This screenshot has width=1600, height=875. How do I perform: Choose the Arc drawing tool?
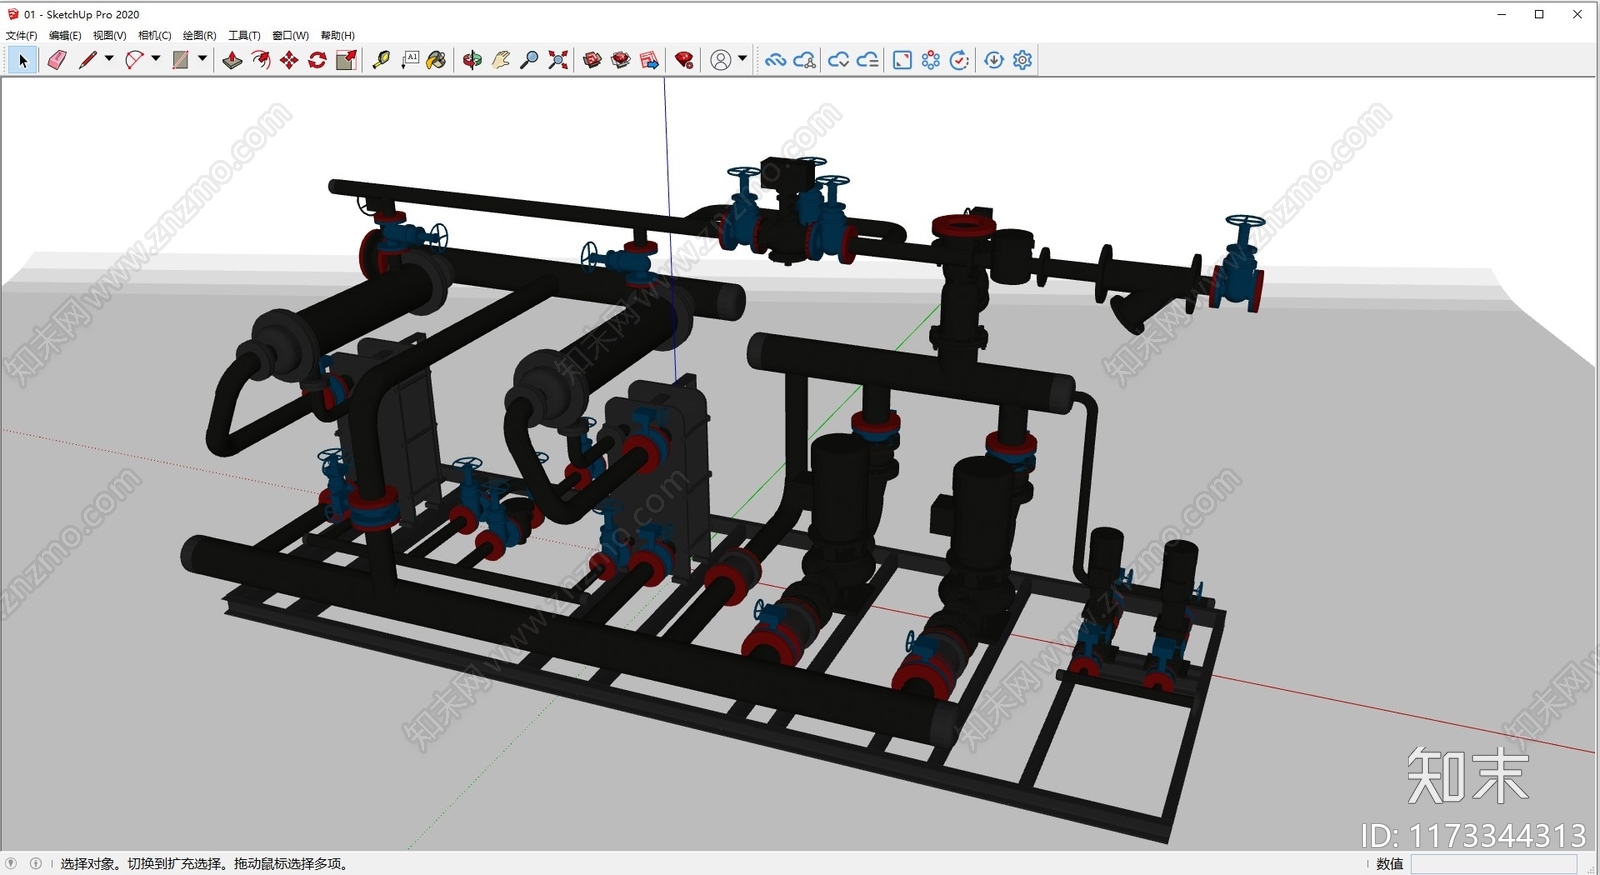134,61
